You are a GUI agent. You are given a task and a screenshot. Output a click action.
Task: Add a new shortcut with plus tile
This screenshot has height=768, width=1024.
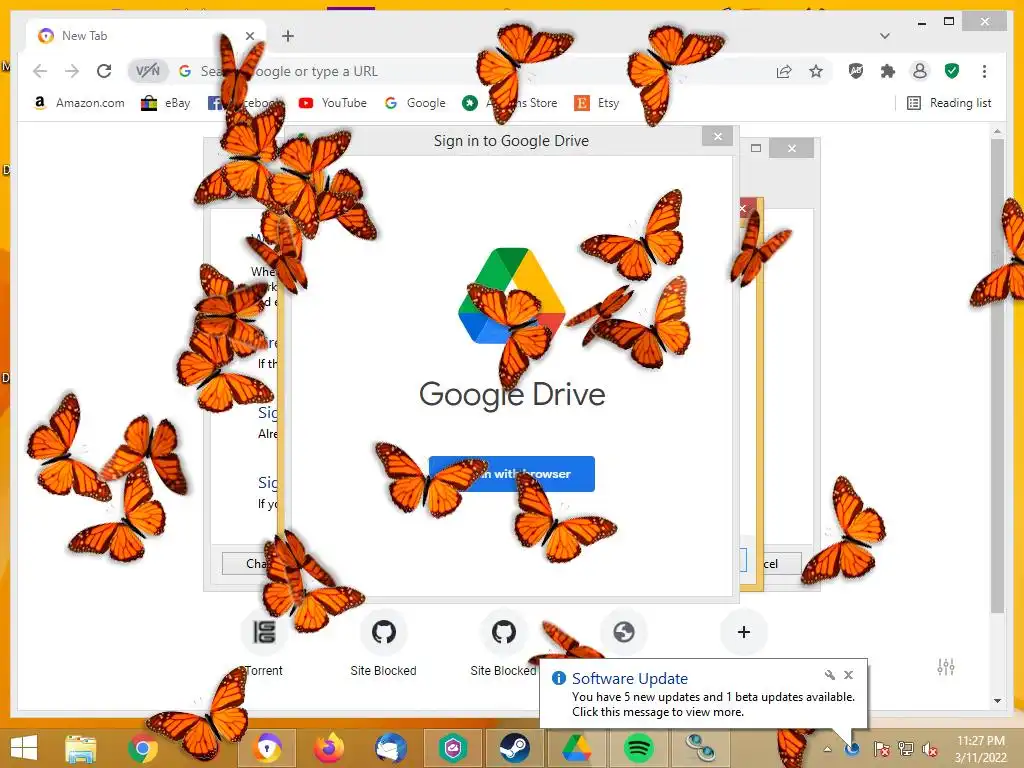[743, 632]
